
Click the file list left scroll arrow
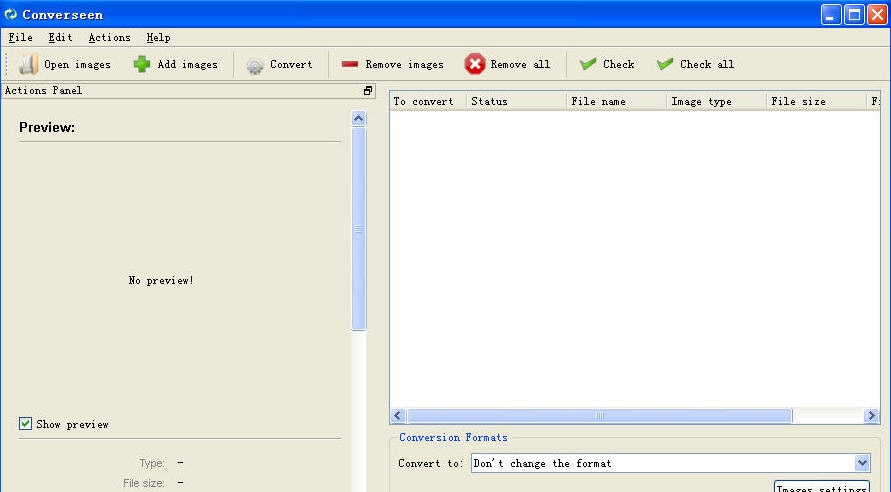point(398,415)
